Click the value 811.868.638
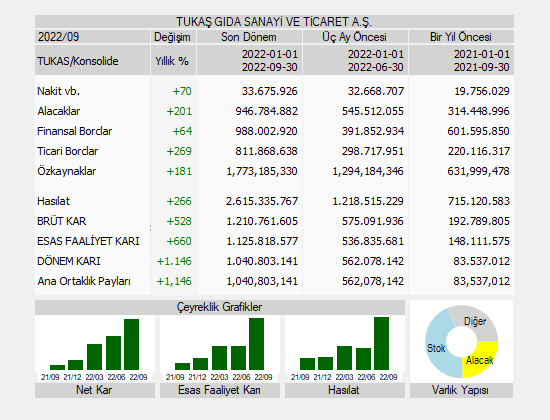Viewport: 550px width, 420px height. tap(267, 151)
